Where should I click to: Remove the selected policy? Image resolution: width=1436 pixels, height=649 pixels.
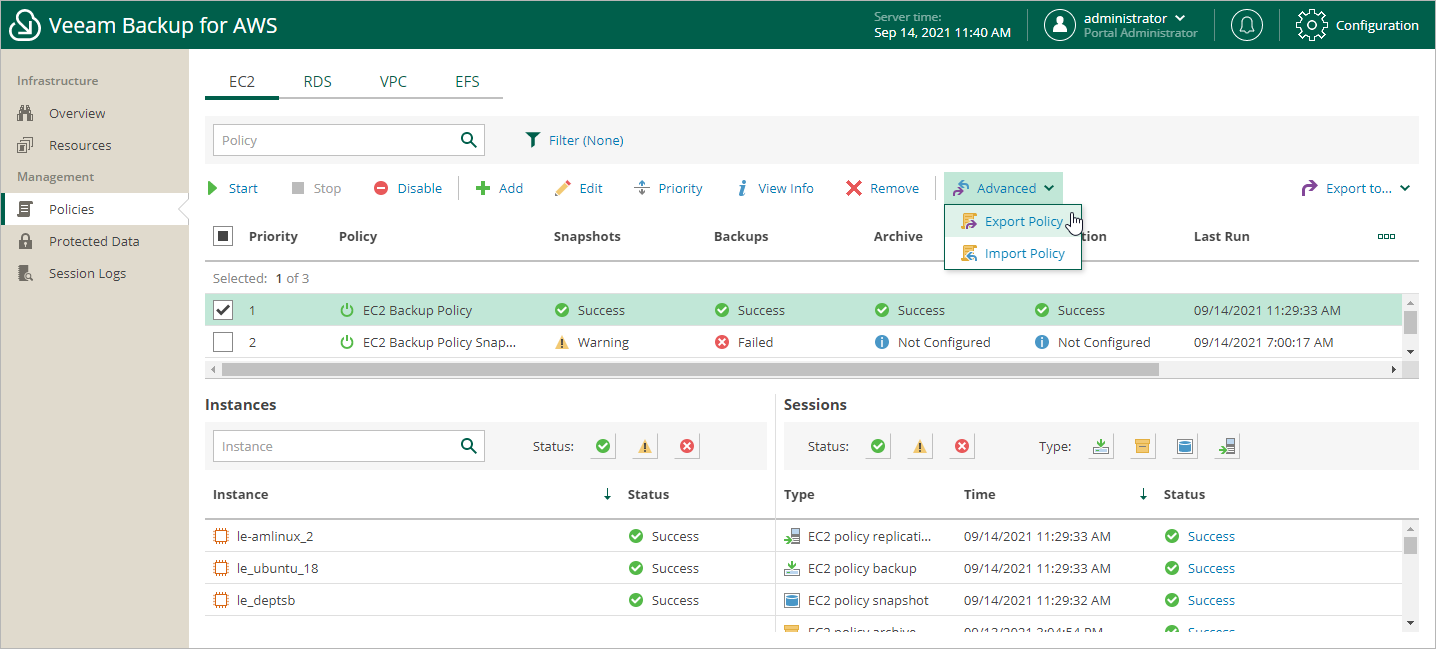click(x=882, y=188)
